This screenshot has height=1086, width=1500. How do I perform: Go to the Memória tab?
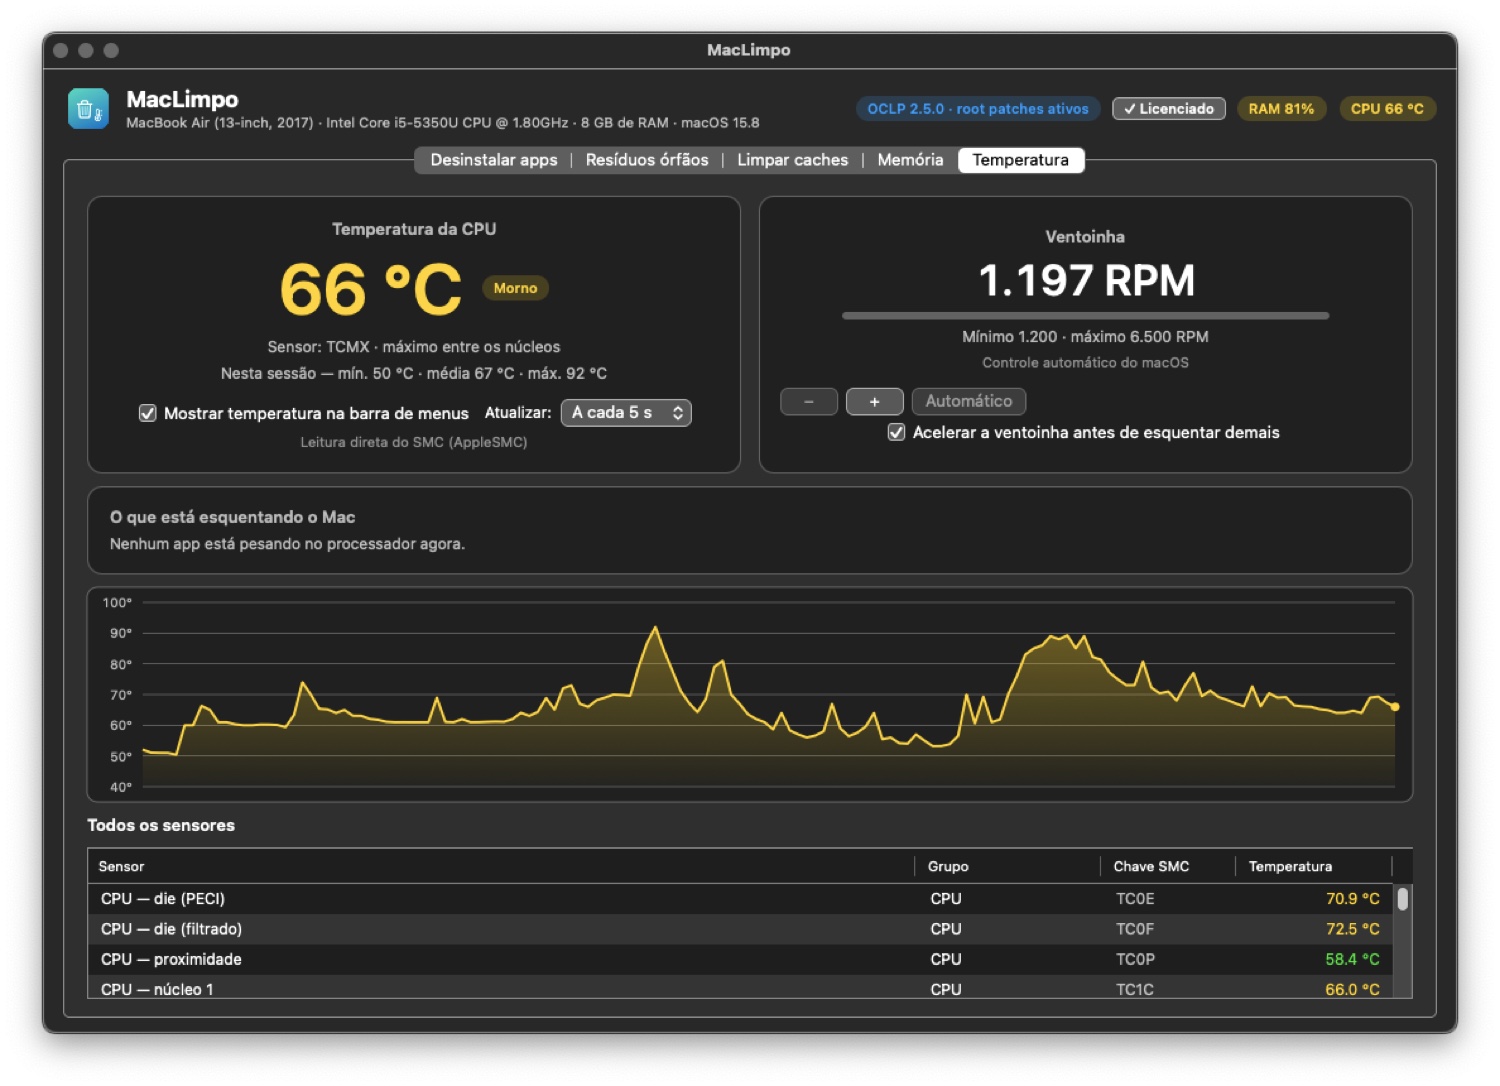[910, 160]
